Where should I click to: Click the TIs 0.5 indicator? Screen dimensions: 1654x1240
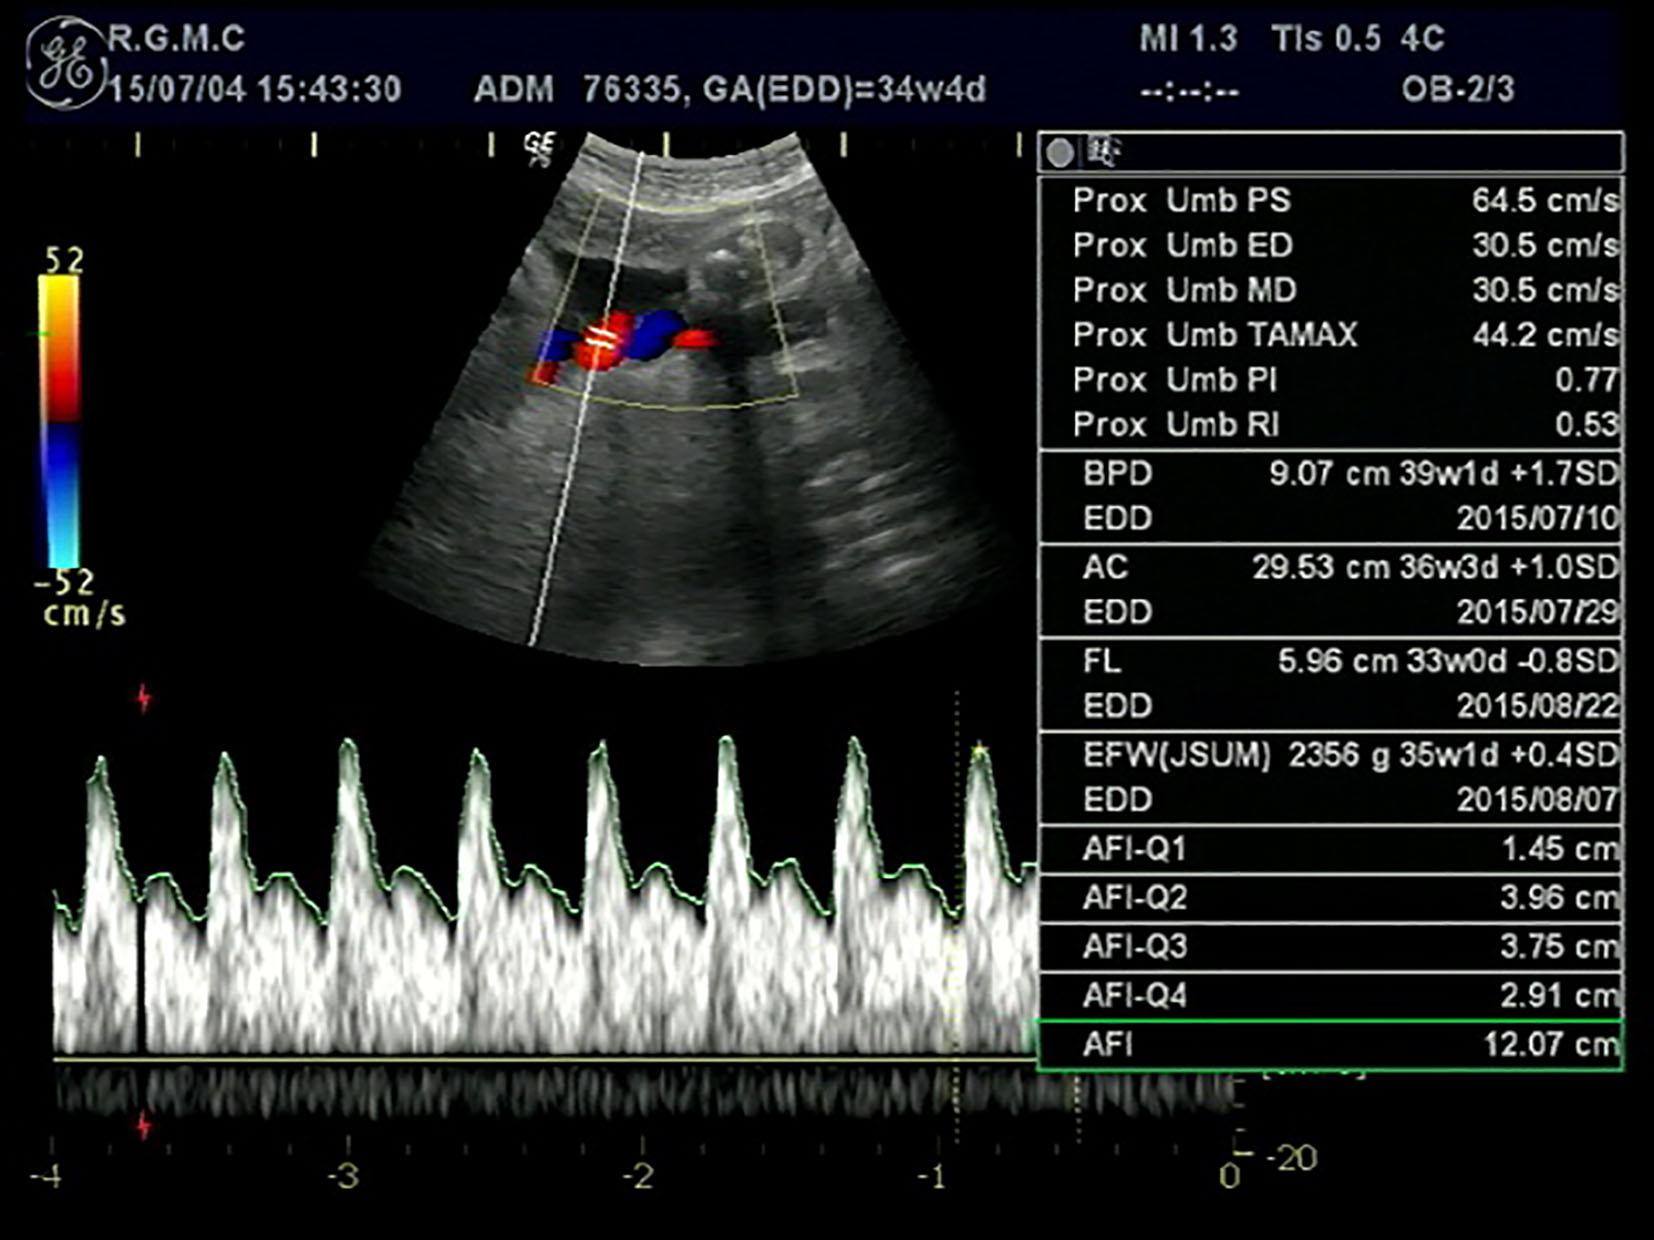point(1326,39)
